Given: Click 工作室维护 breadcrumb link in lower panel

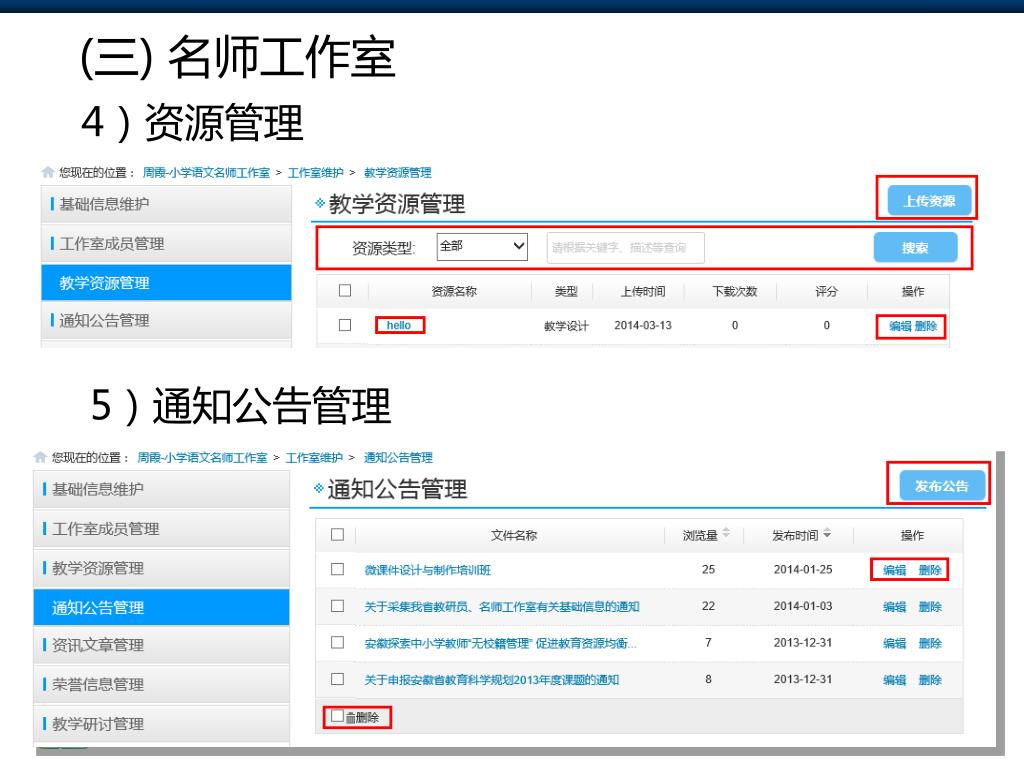Looking at the screenshot, I should (x=314, y=458).
